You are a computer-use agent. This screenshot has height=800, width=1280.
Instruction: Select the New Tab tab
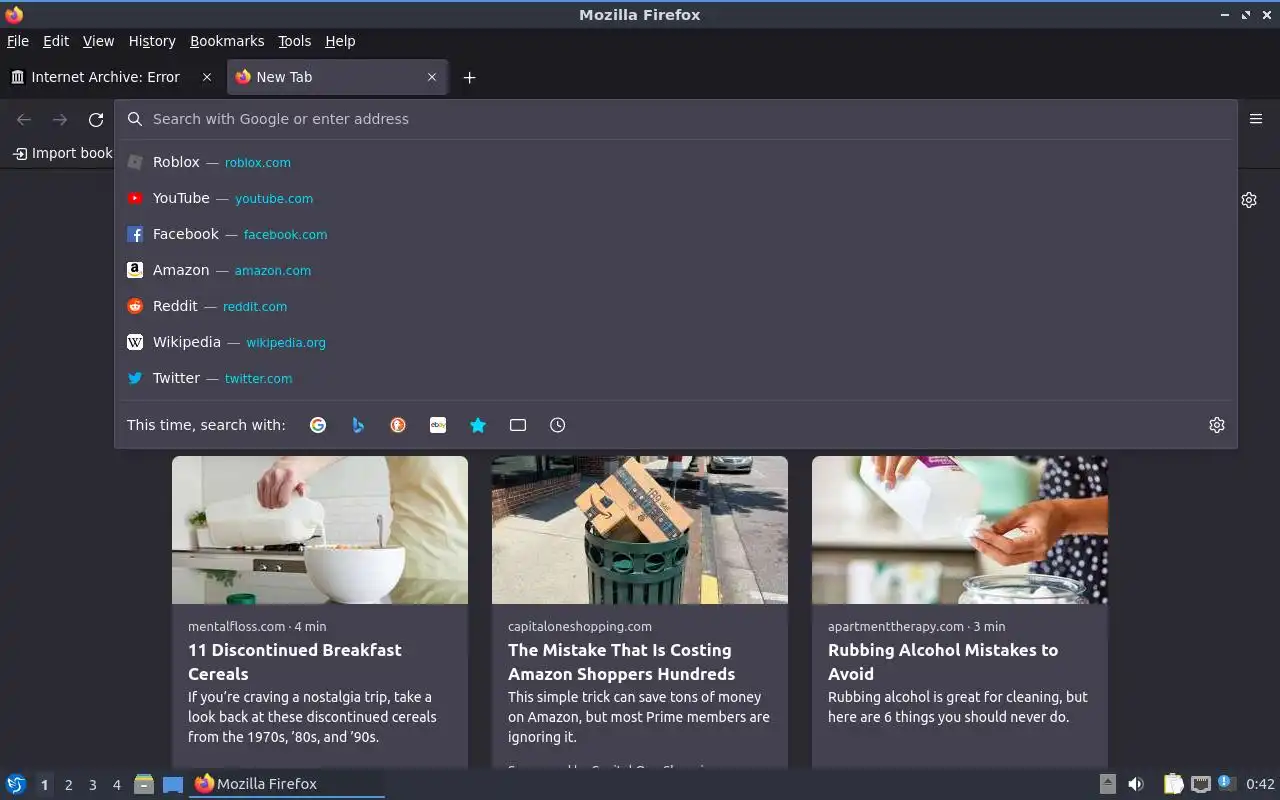point(337,77)
